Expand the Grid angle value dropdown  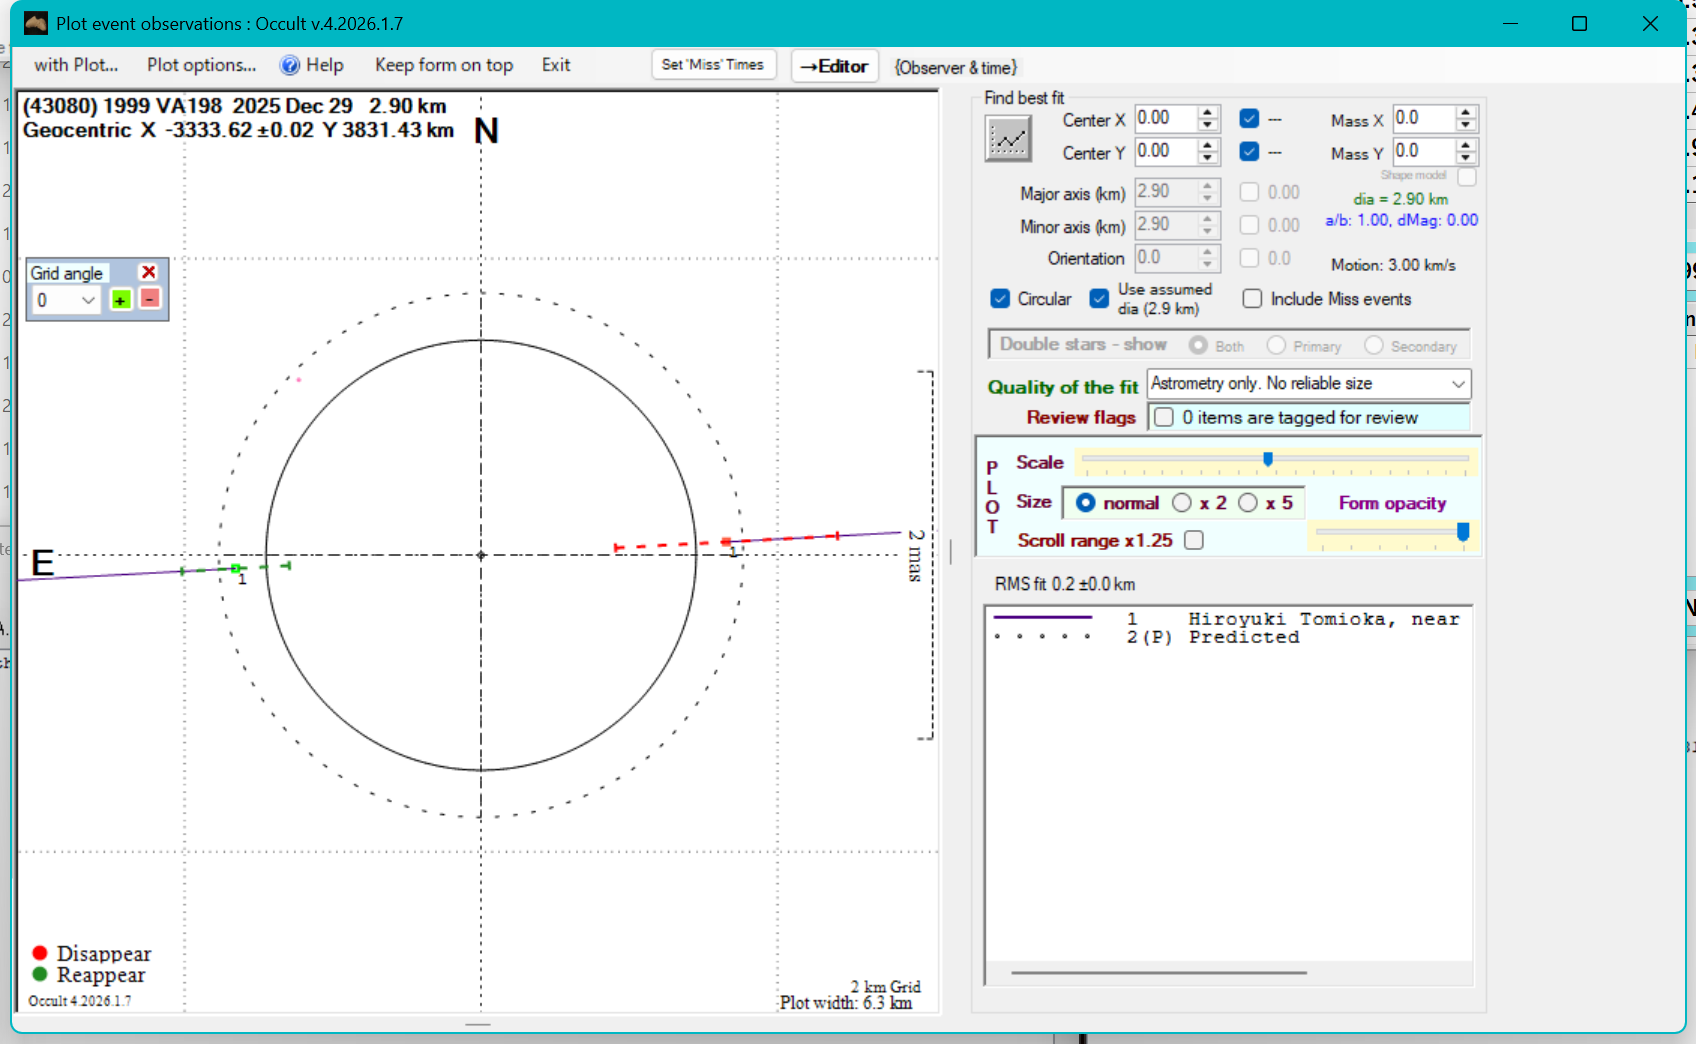pos(88,300)
